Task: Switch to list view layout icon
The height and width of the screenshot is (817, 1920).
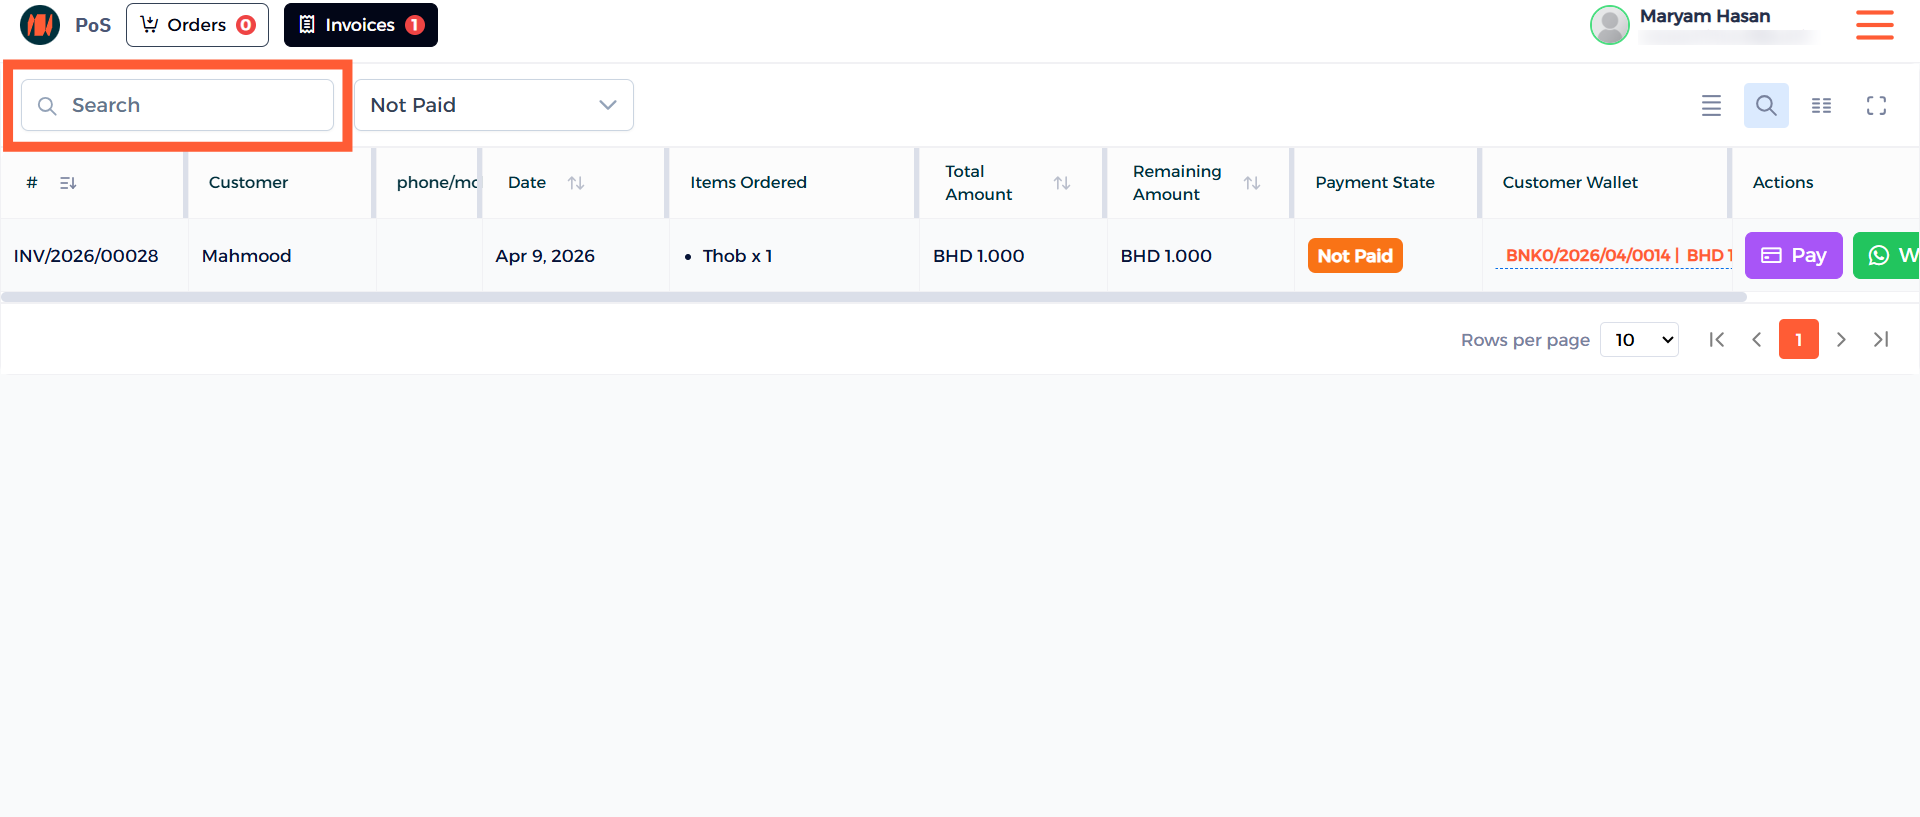Action: pos(1711,105)
